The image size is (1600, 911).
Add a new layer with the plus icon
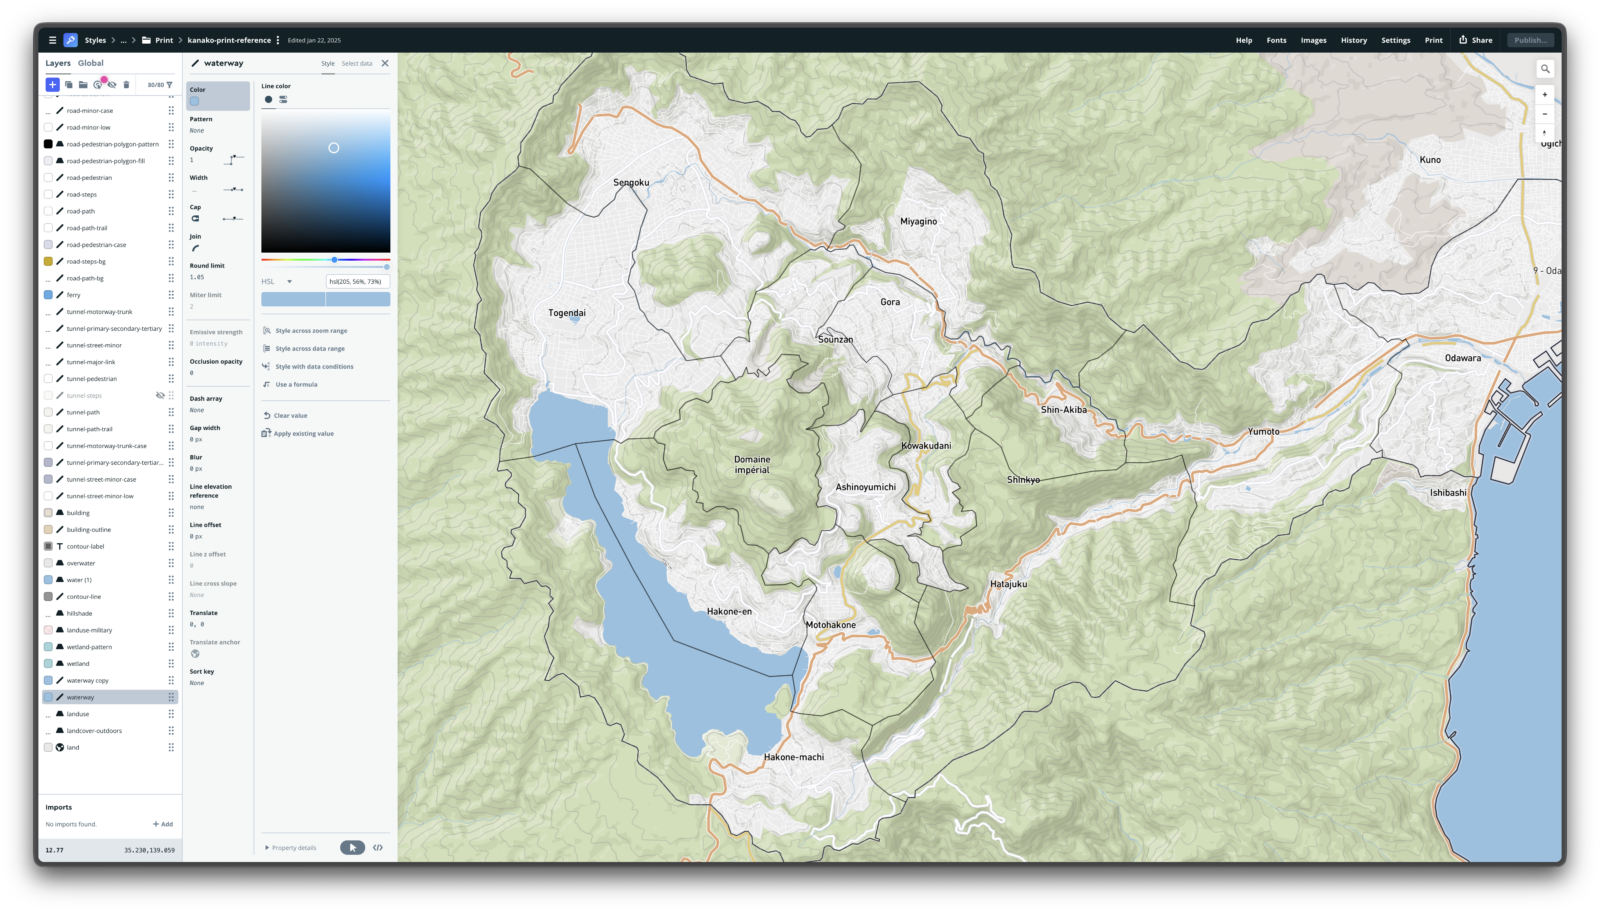pos(52,84)
